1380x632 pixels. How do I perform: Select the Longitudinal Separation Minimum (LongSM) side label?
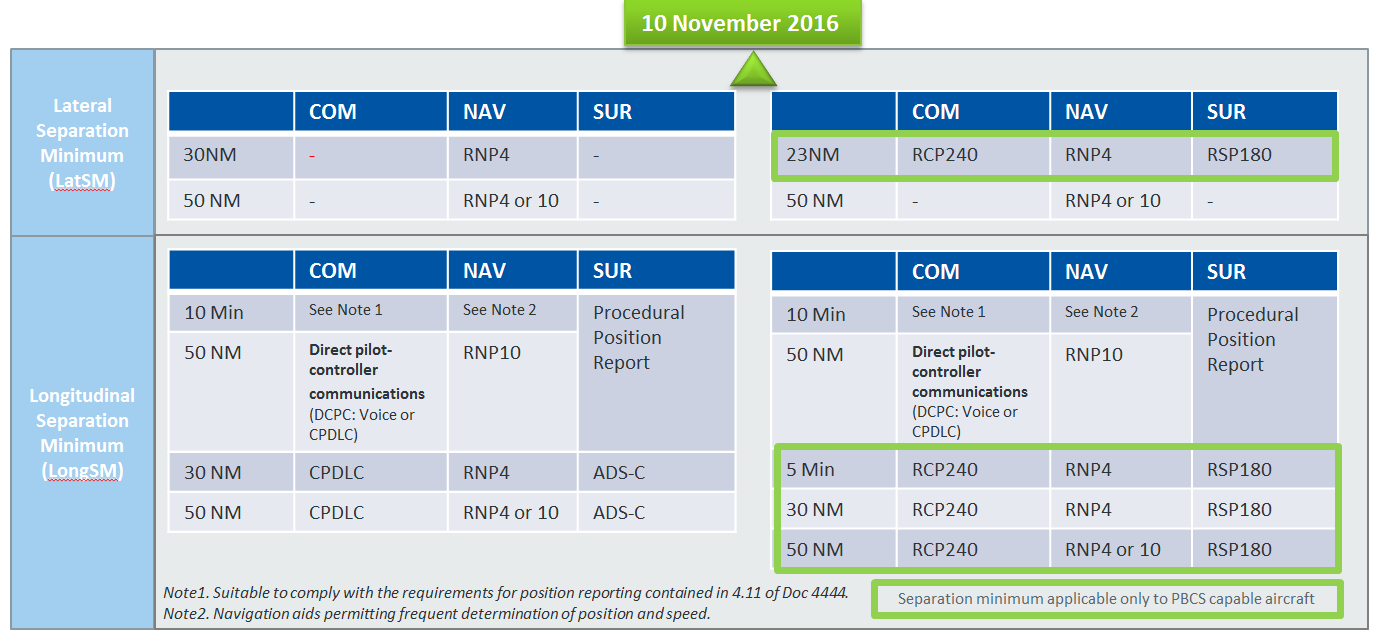click(82, 433)
